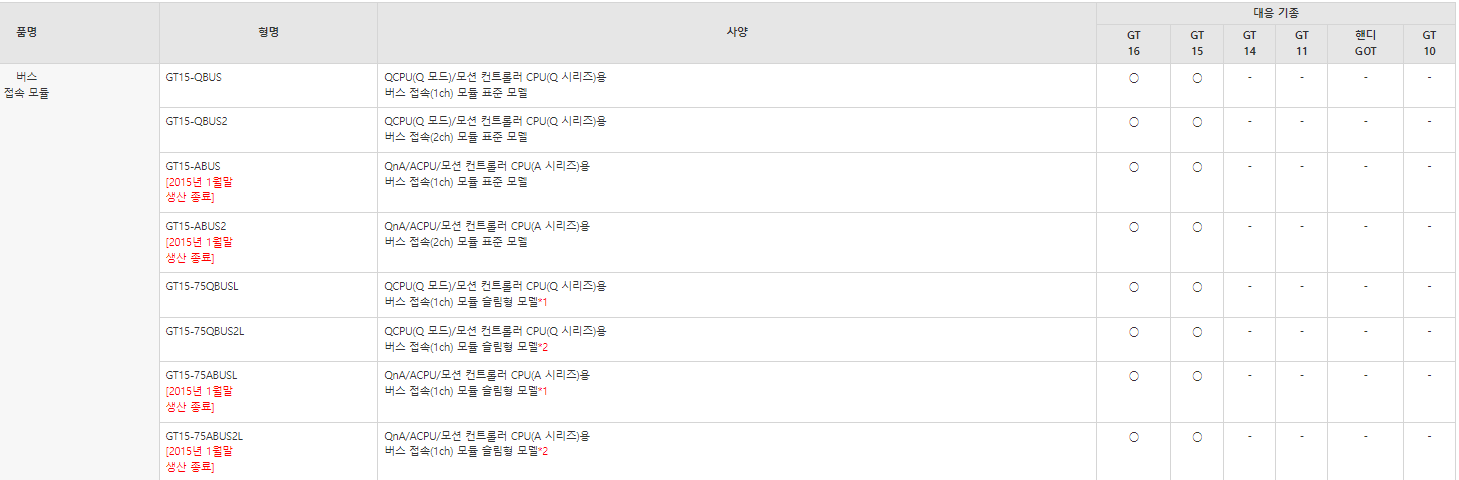Select the GT15-75QBUS2L model name

tap(205, 331)
